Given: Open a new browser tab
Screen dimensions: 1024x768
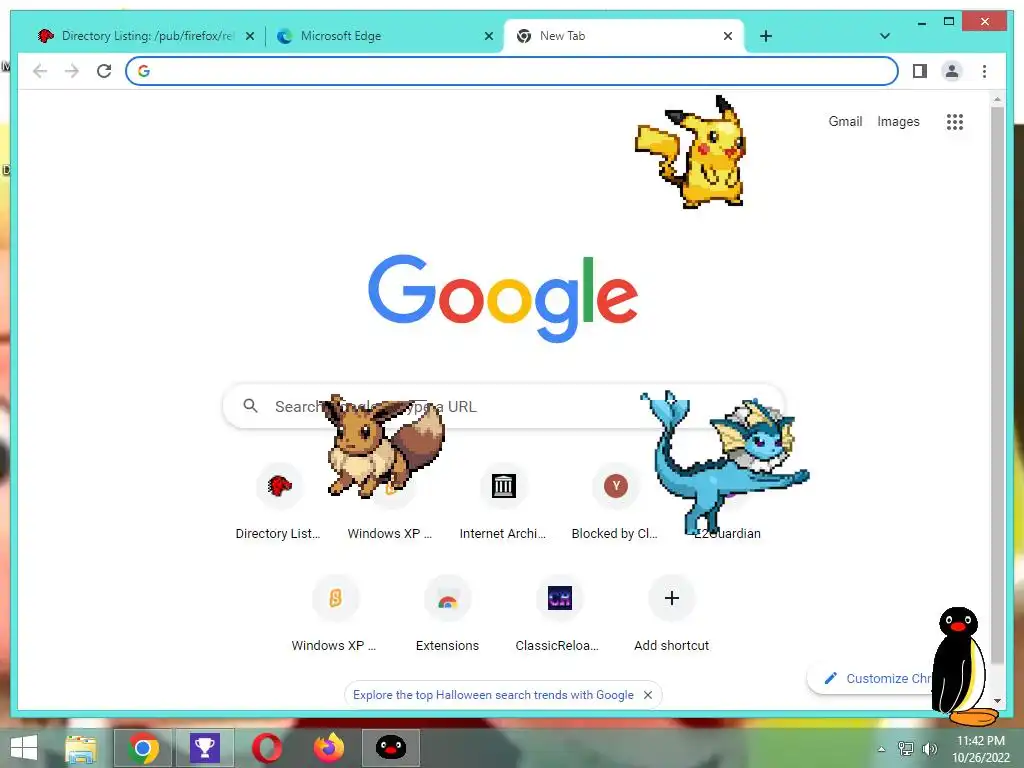Looking at the screenshot, I should (766, 36).
